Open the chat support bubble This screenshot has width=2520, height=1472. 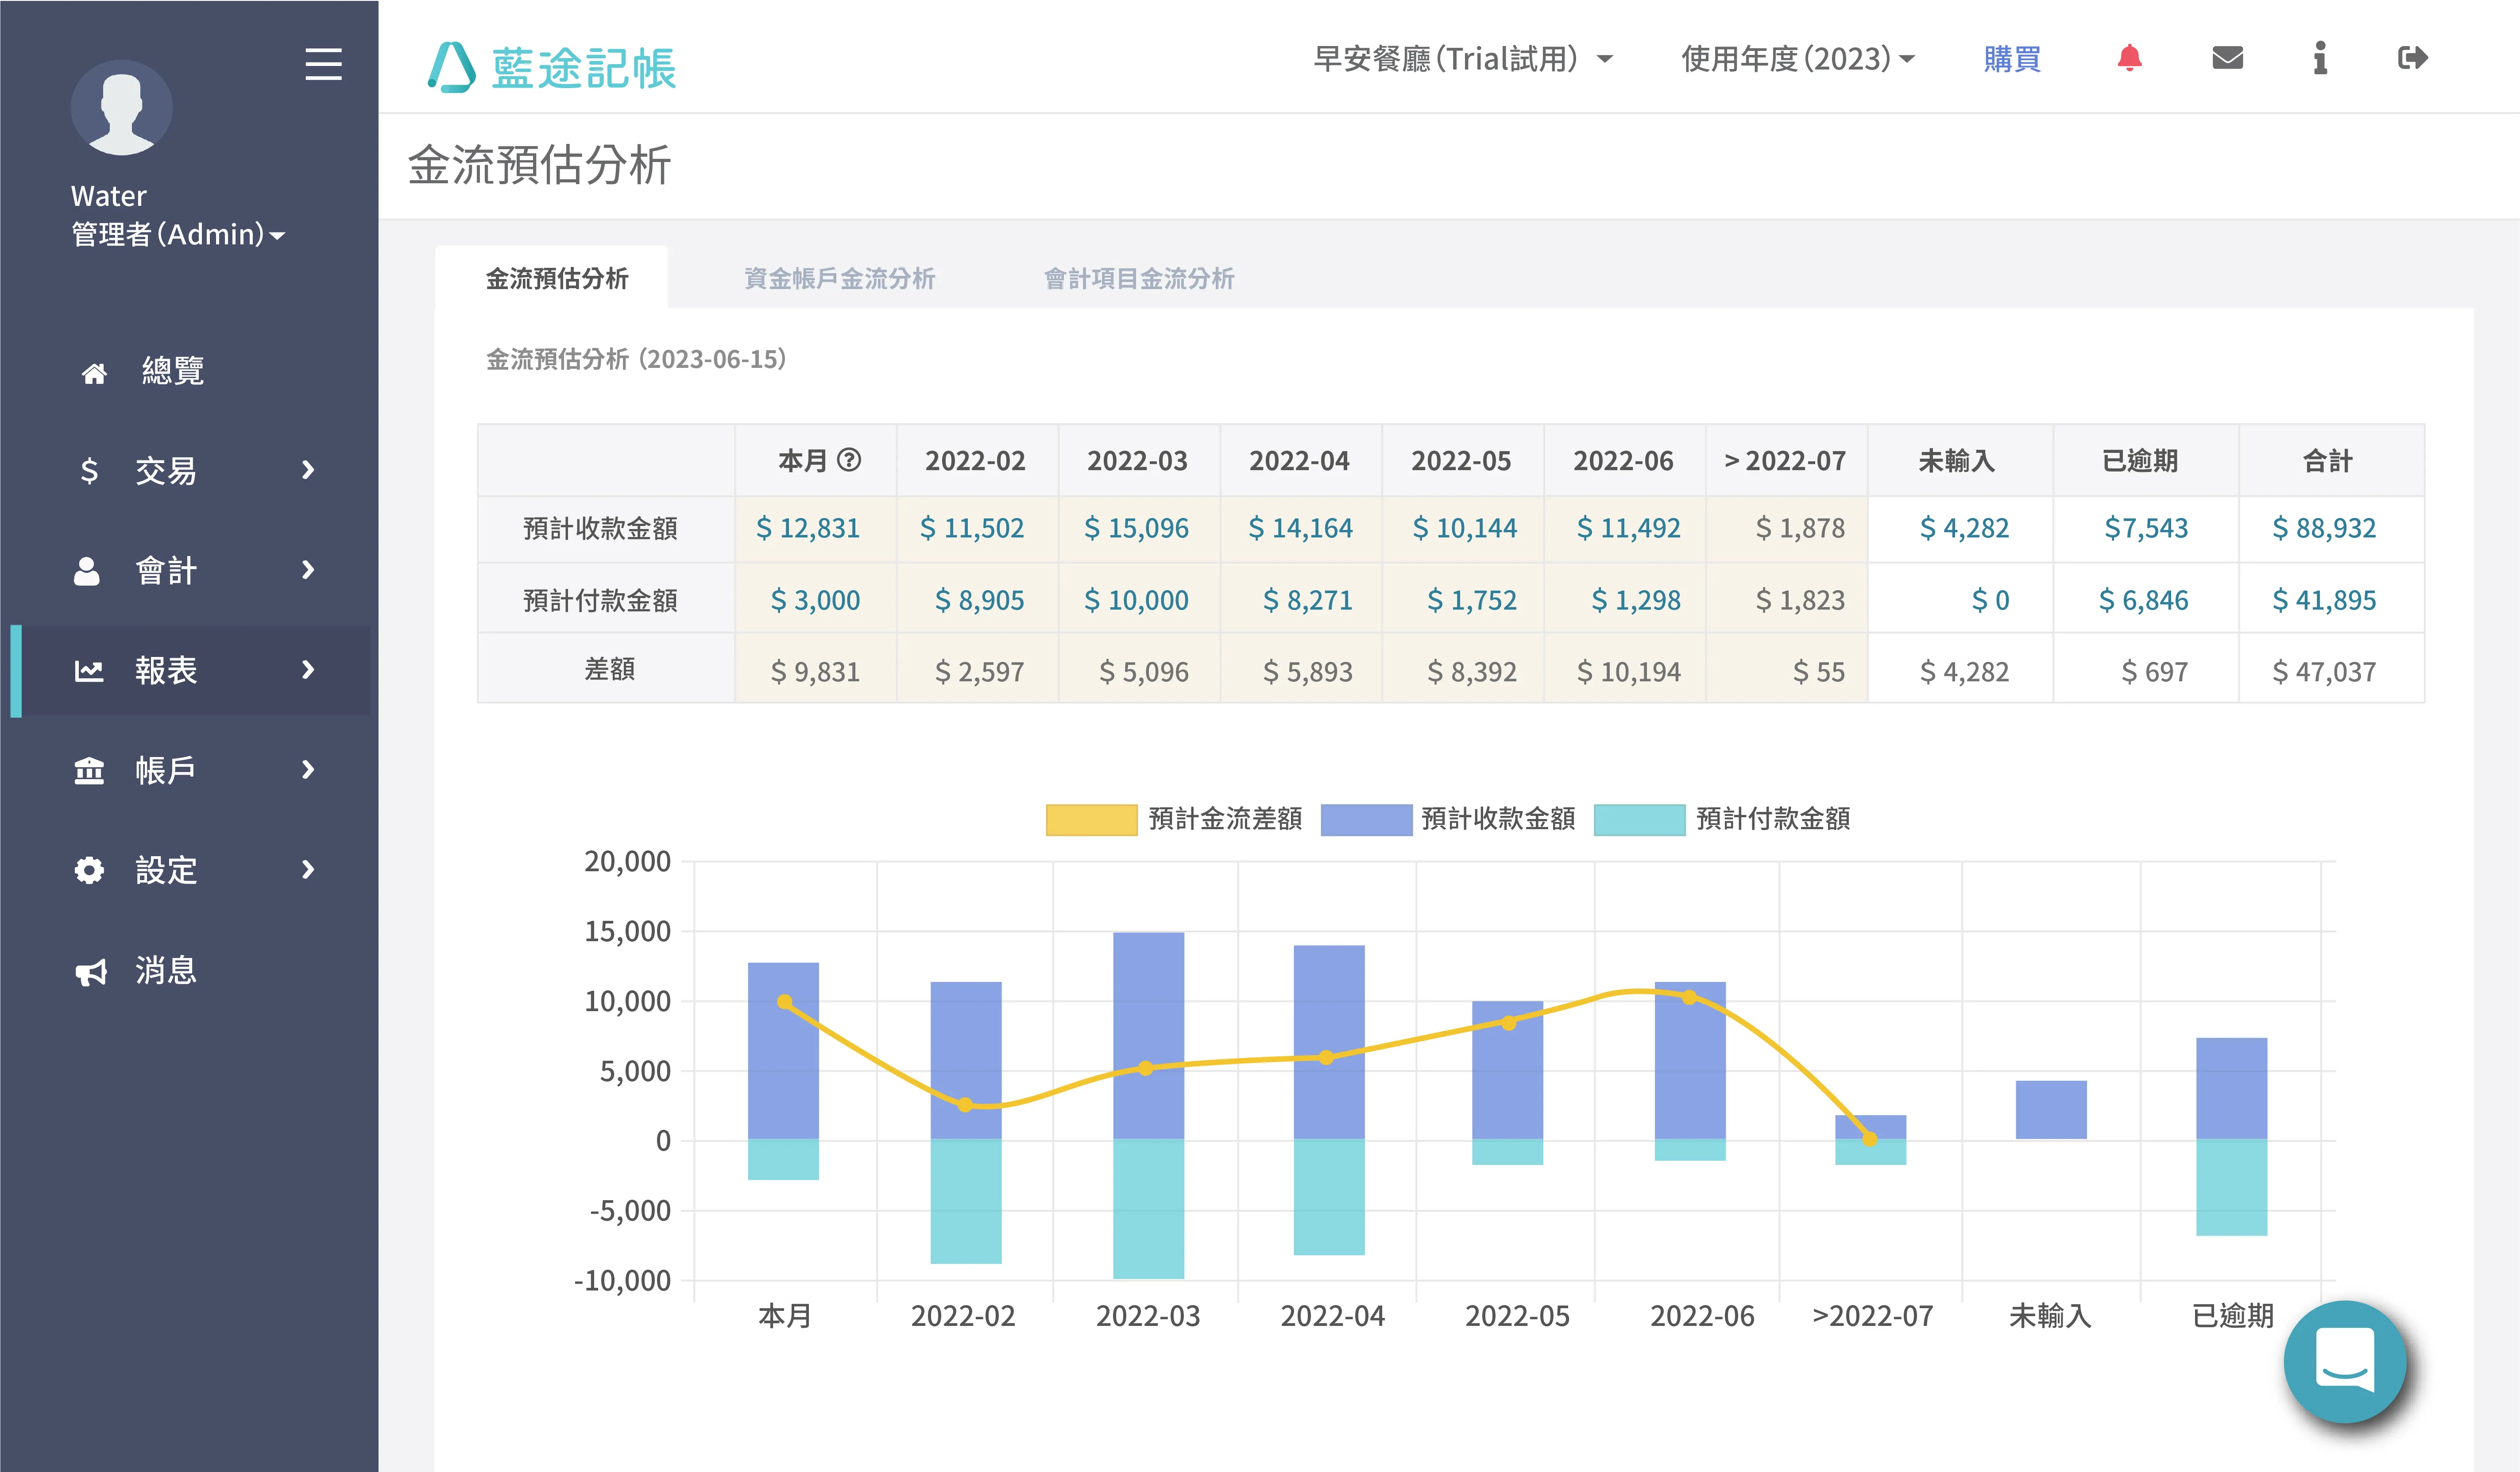(x=2345, y=1362)
